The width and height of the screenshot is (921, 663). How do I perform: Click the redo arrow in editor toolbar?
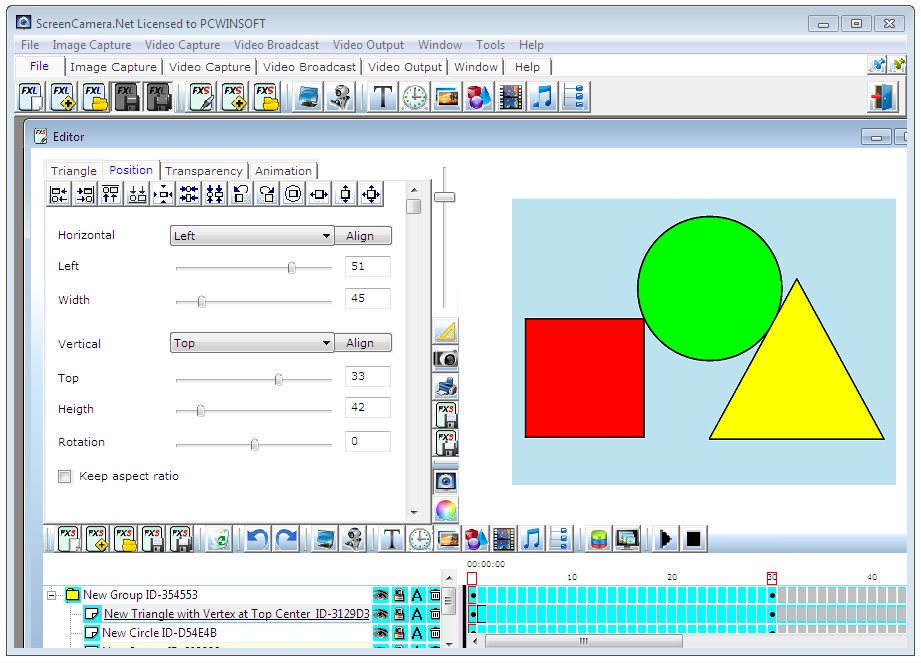tap(286, 539)
